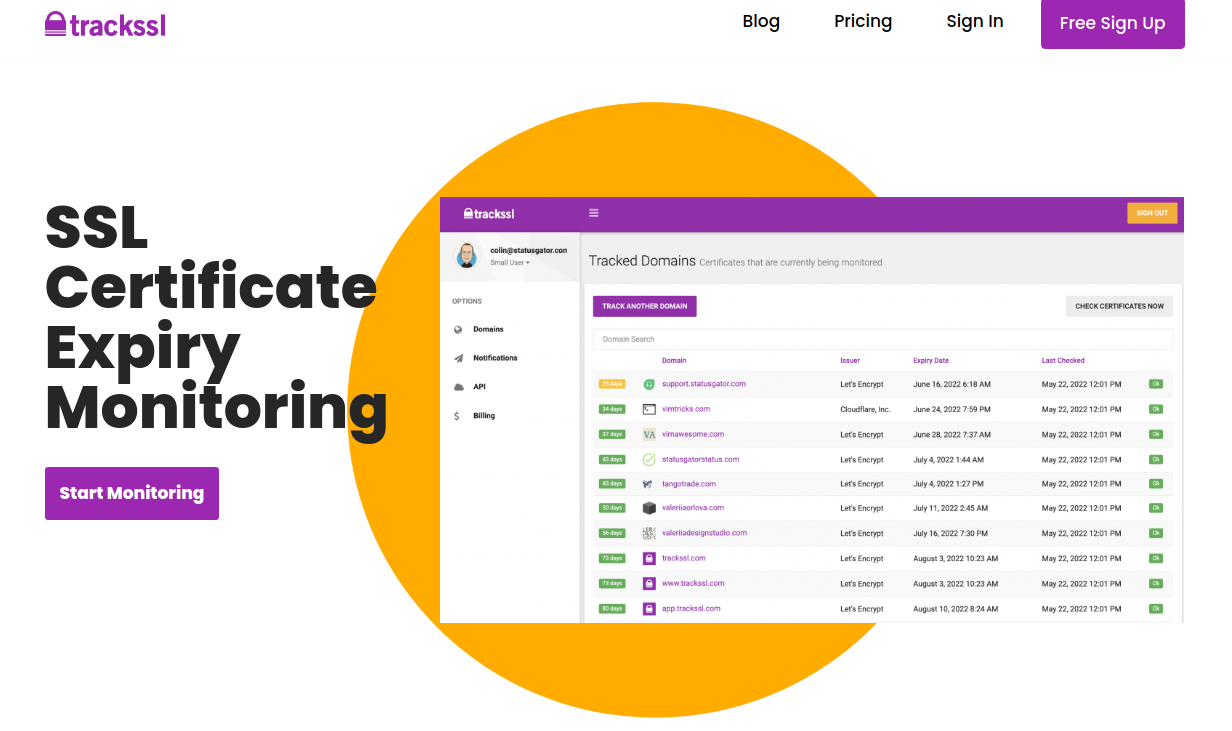Click the lock favicon next to app.trackssl.com
This screenshot has width=1232, height=731.
(x=649, y=609)
